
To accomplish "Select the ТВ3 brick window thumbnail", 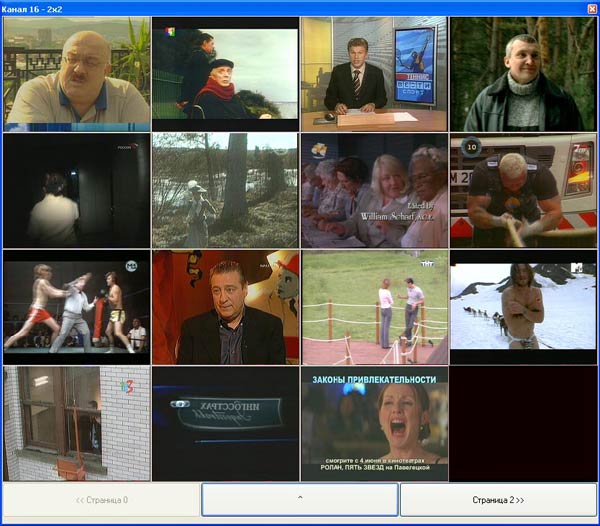I will point(77,423).
